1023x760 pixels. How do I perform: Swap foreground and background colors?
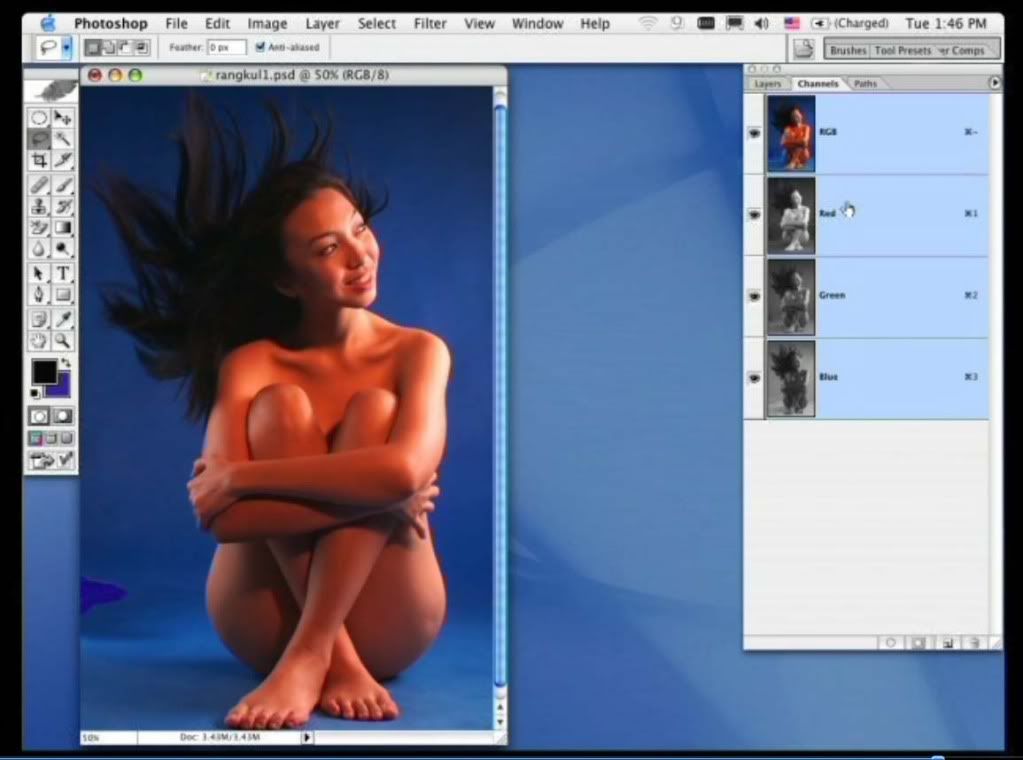click(x=65, y=363)
